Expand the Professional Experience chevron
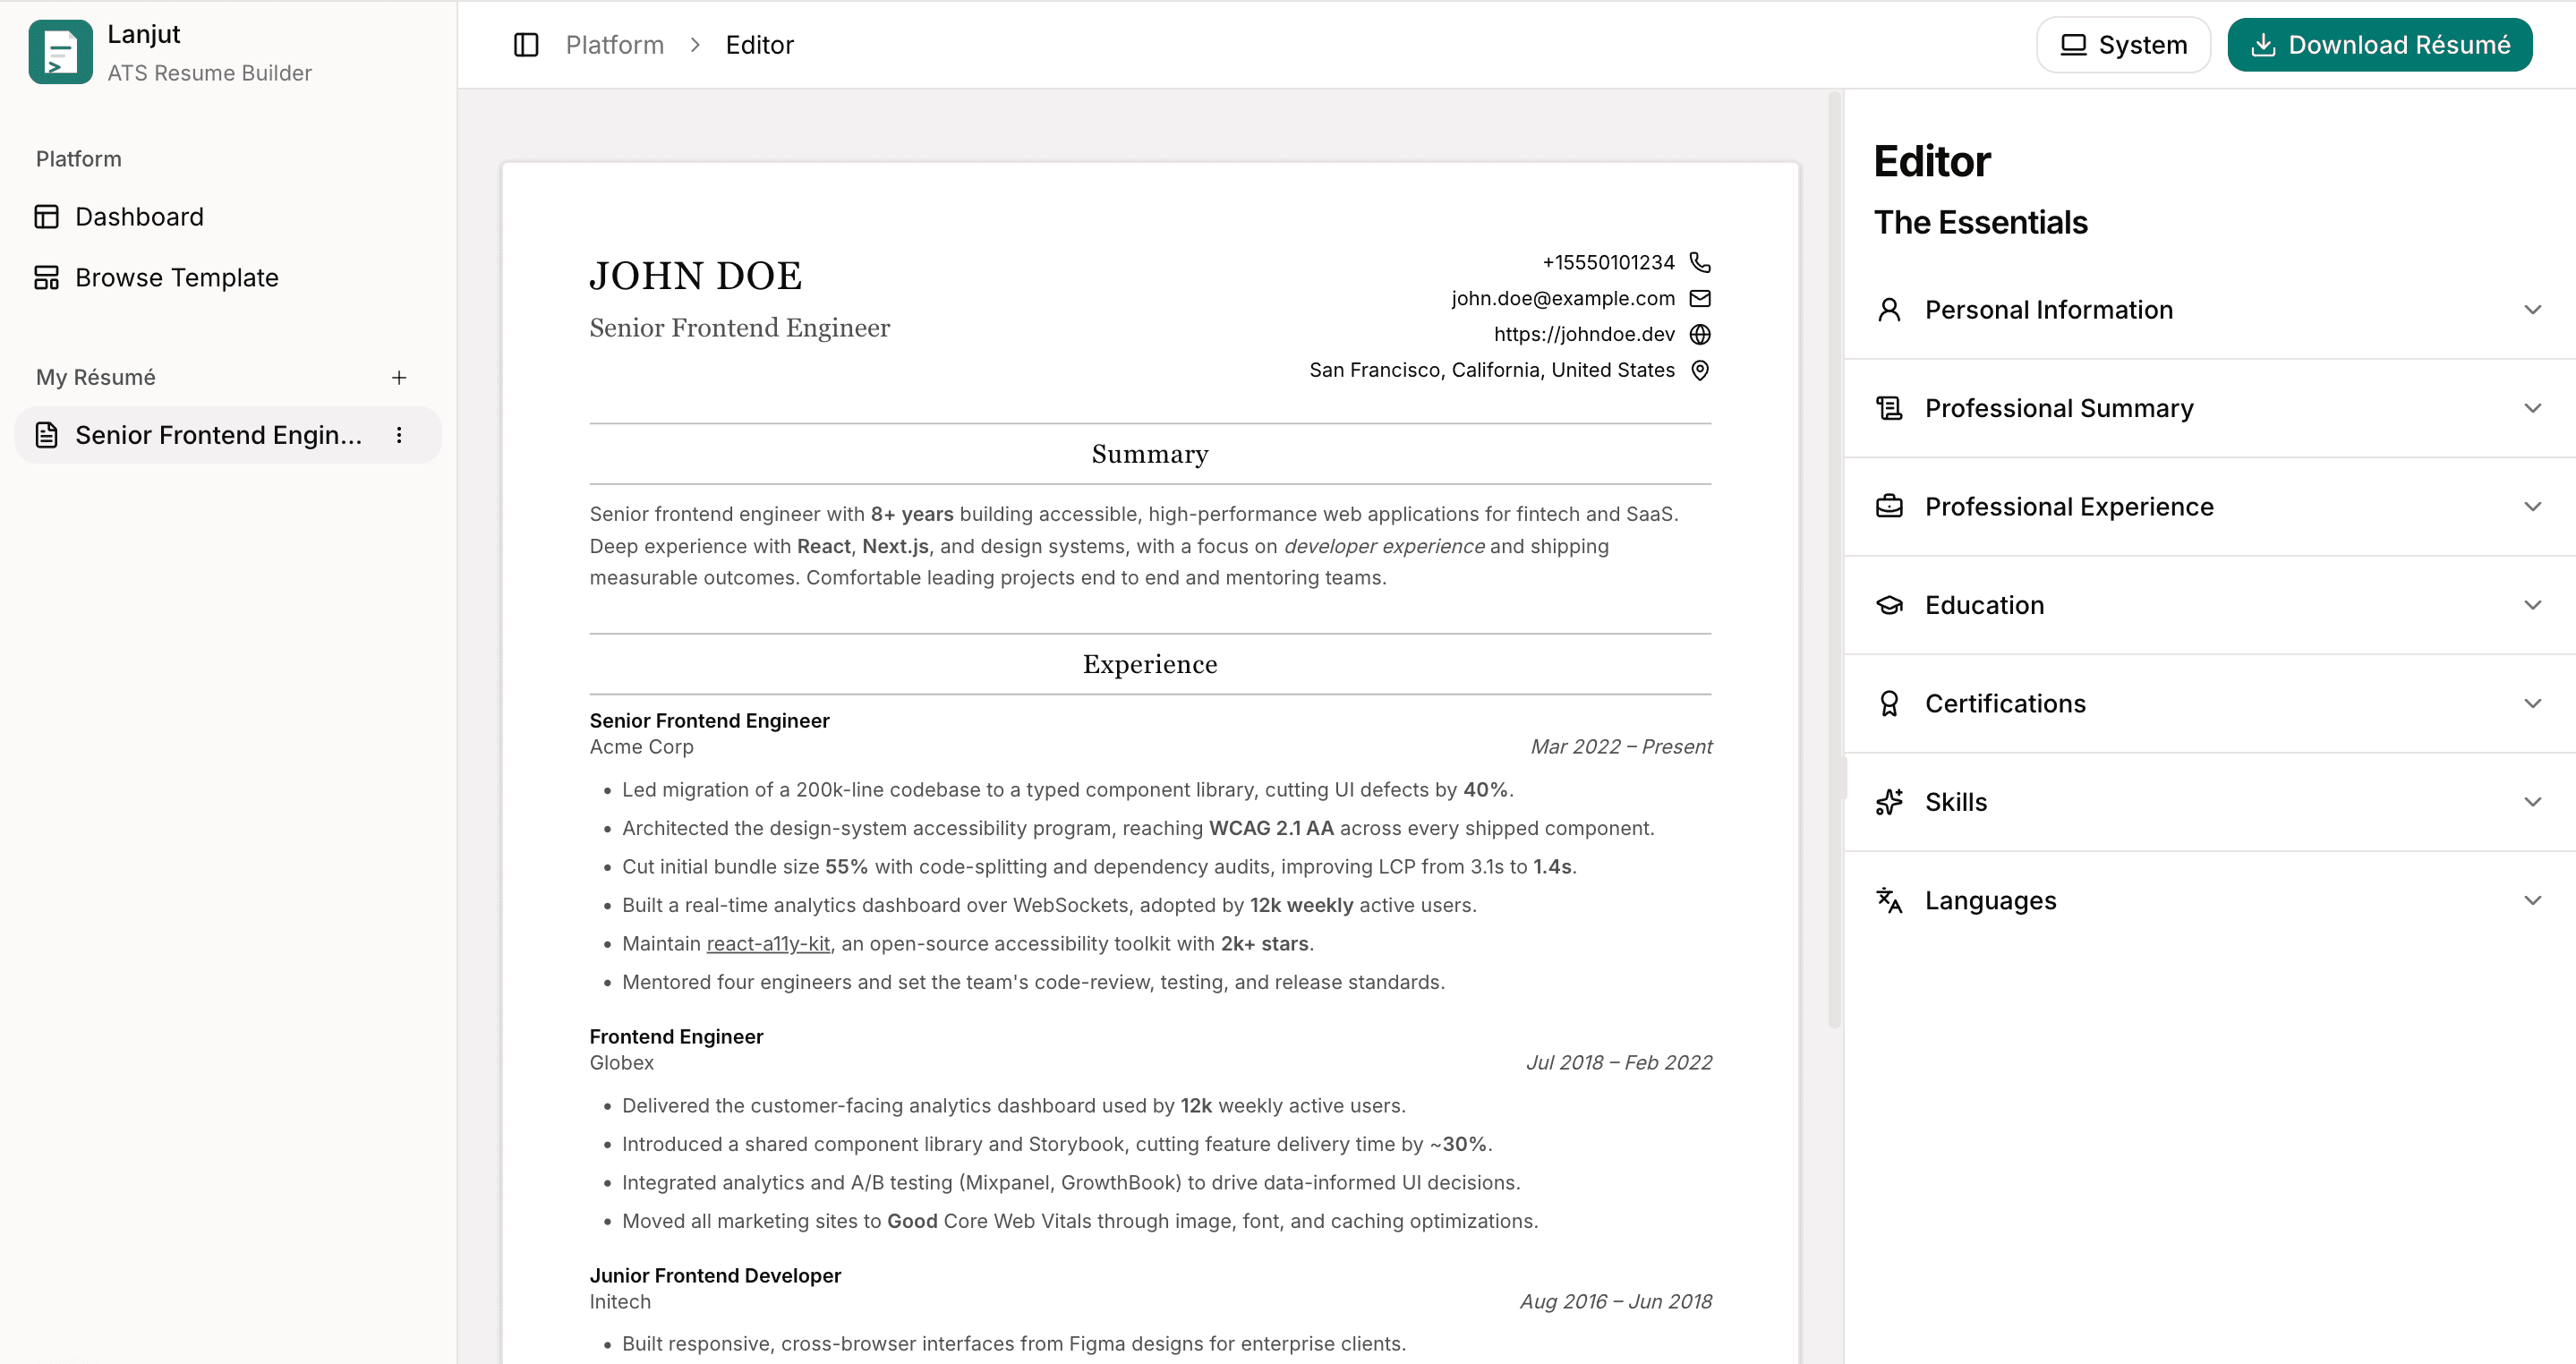This screenshot has width=2576, height=1364. tap(2532, 506)
